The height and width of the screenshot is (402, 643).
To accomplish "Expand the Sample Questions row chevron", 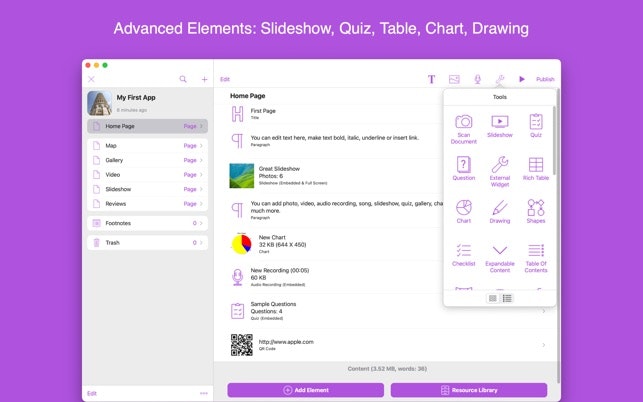I will tap(544, 311).
